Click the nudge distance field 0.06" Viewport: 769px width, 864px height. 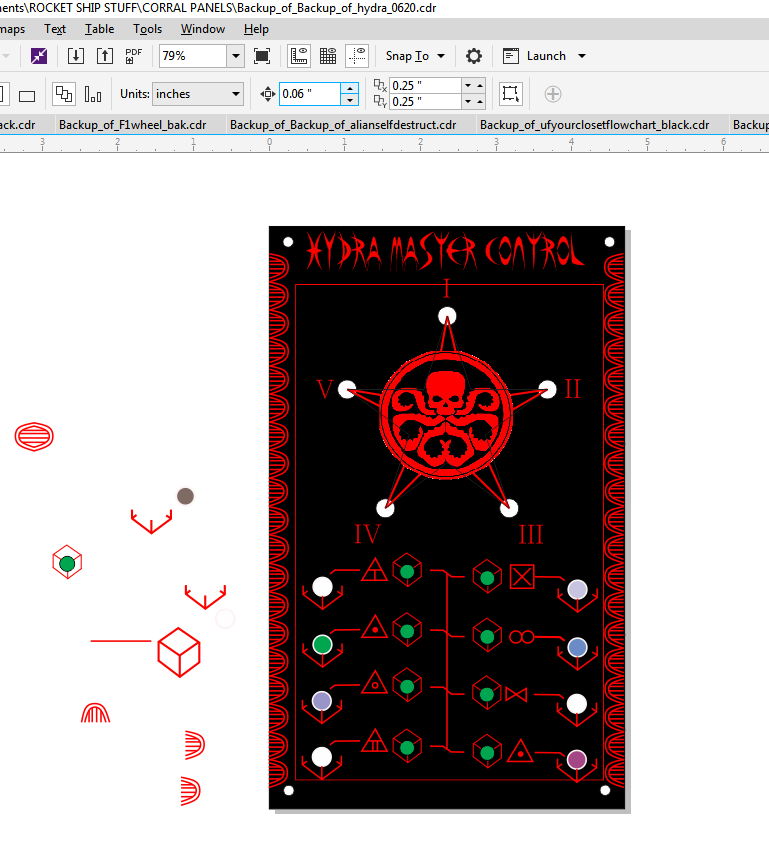pyautogui.click(x=310, y=94)
